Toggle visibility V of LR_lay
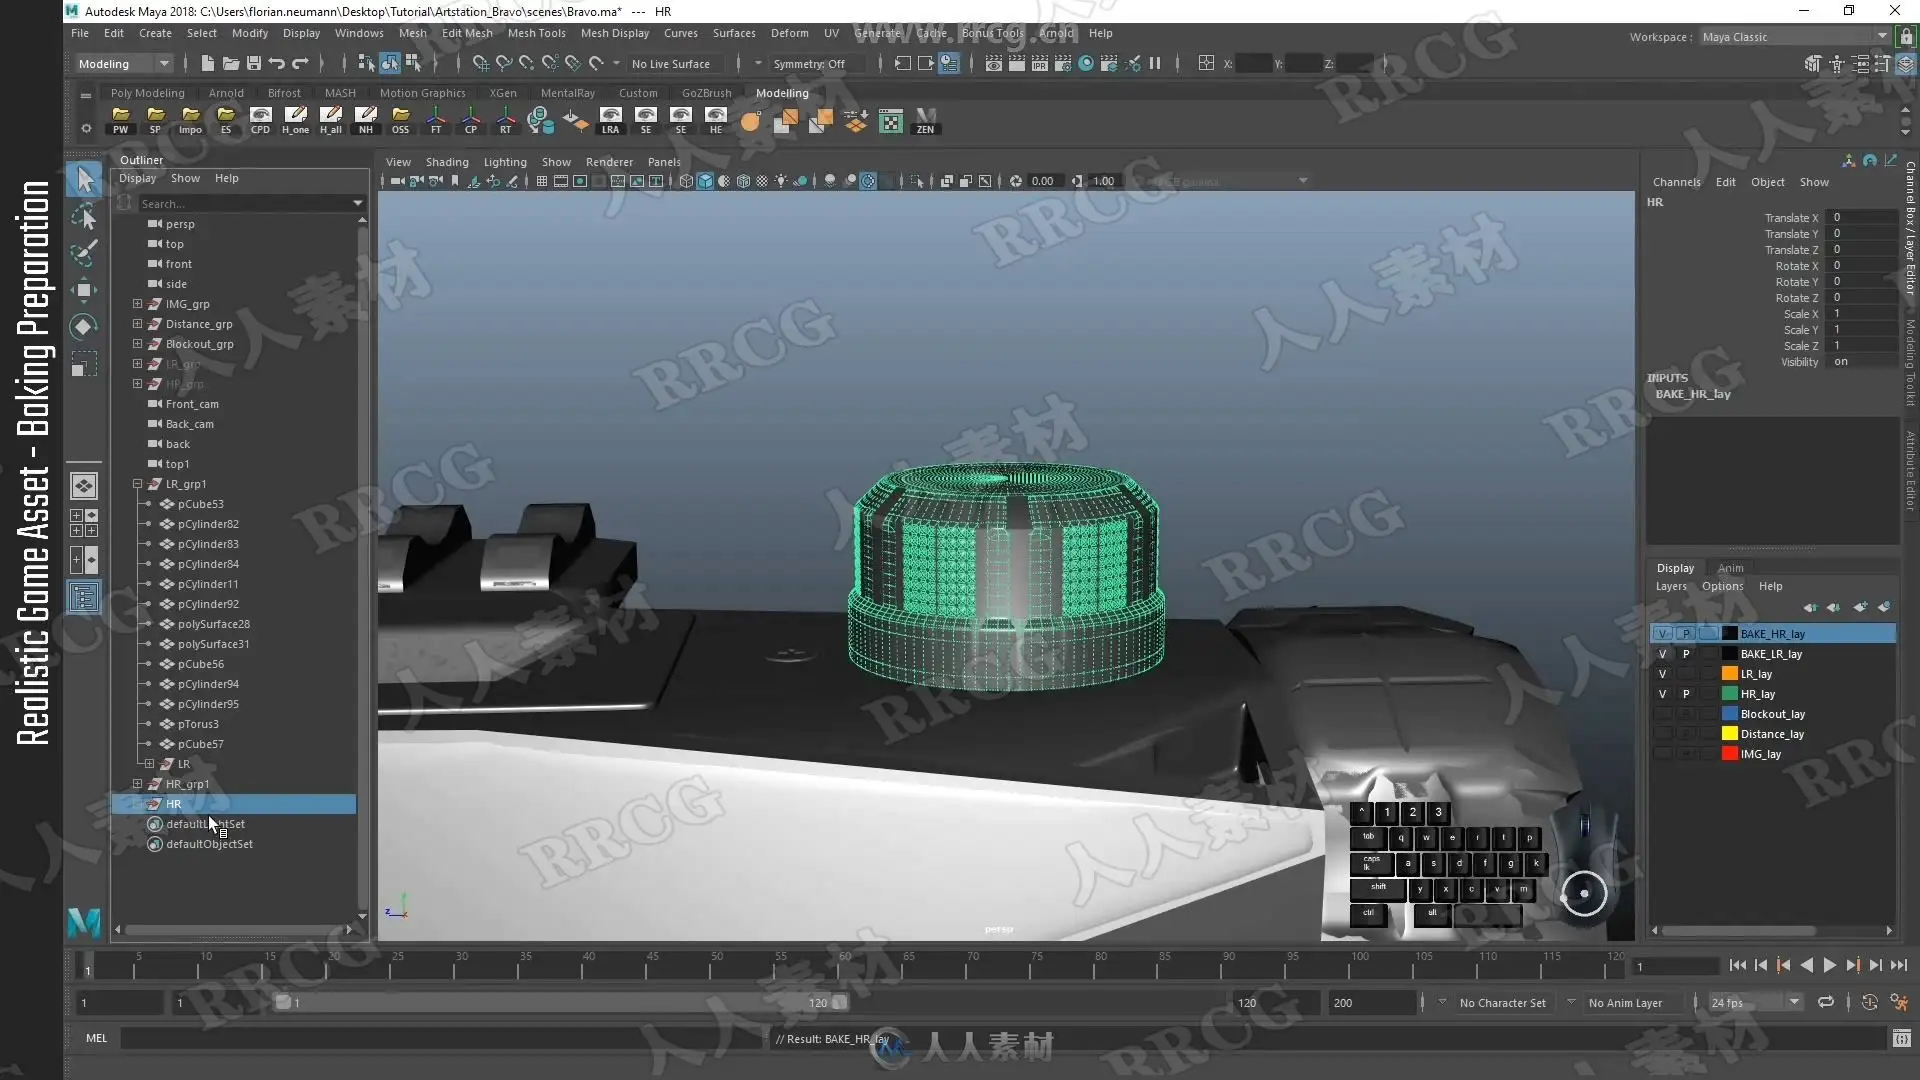Image resolution: width=1920 pixels, height=1080 pixels. click(1662, 674)
